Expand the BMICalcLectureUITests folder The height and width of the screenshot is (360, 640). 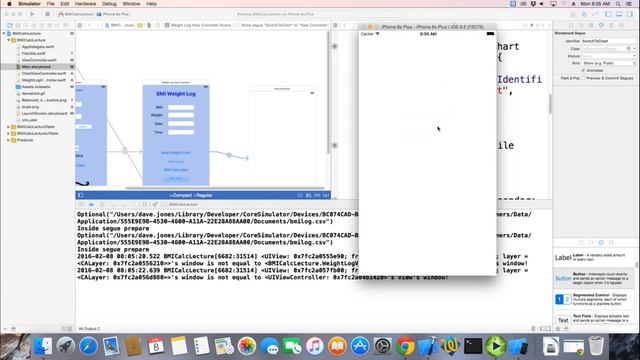tap(9, 133)
